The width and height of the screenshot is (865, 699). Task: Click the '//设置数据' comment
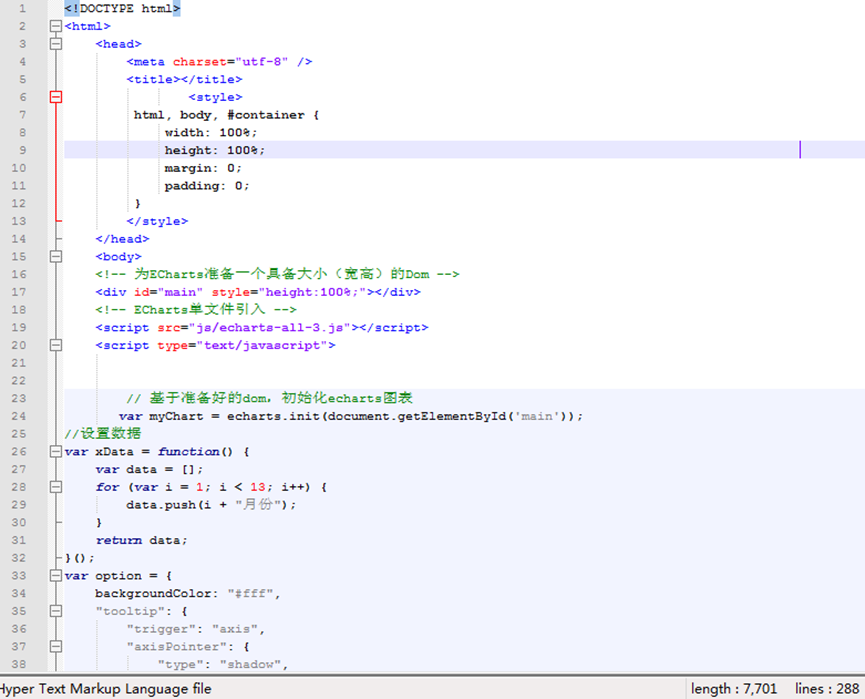pyautogui.click(x=103, y=434)
